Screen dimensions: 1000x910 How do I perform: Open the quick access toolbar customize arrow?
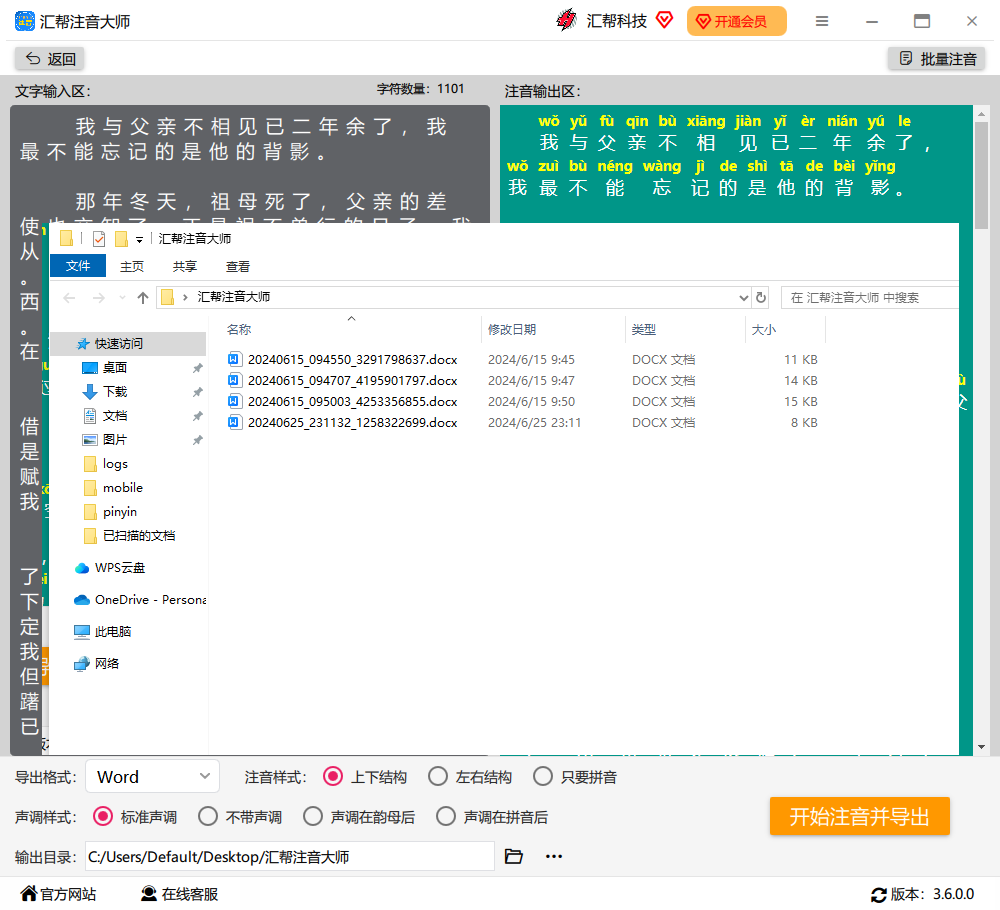coord(139,240)
